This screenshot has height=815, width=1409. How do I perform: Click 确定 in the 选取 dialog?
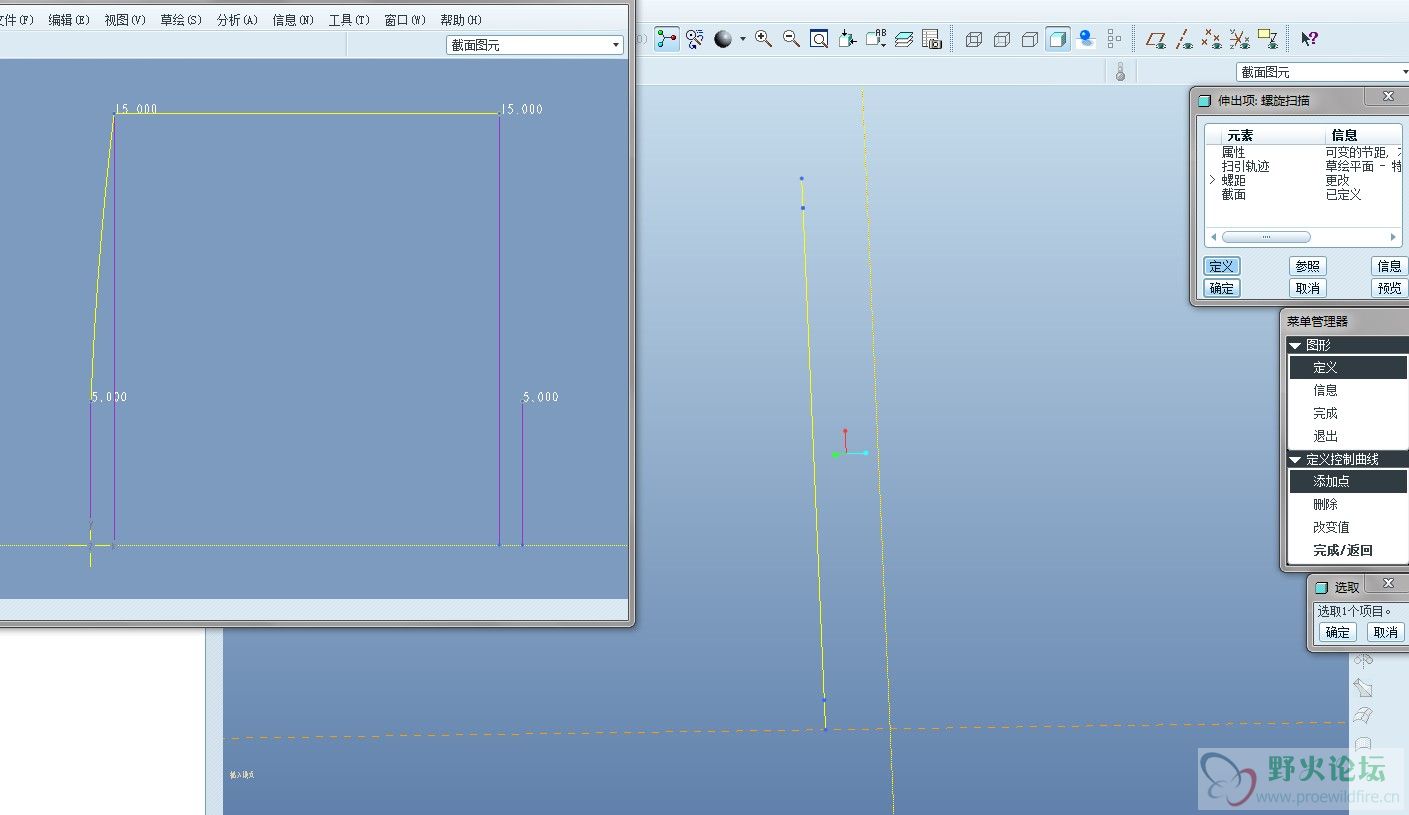(x=1338, y=632)
